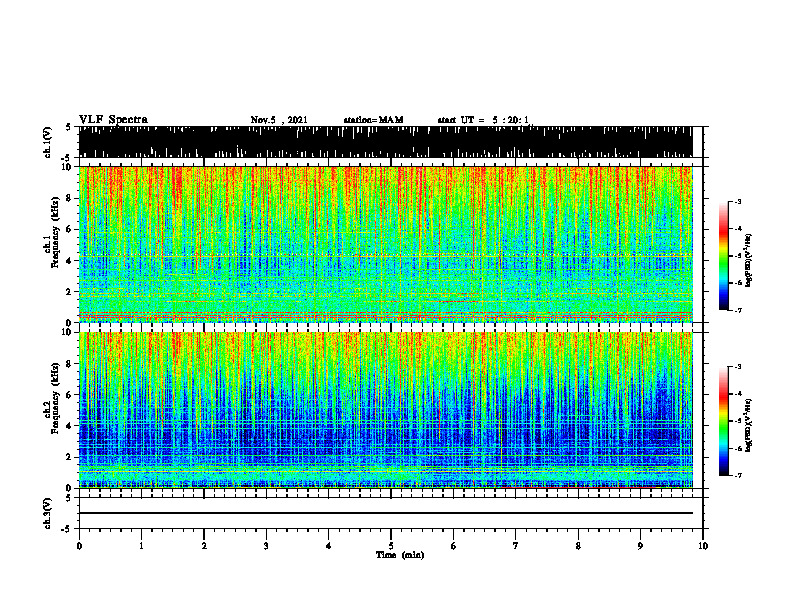Click the 'VLF Spectra' title text

(113, 120)
